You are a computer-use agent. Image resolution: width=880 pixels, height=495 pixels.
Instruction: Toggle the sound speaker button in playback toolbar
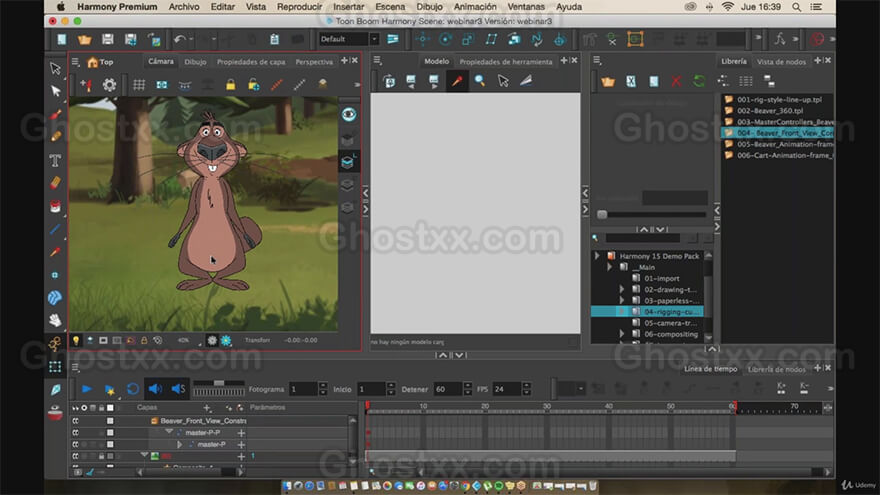[x=155, y=389]
